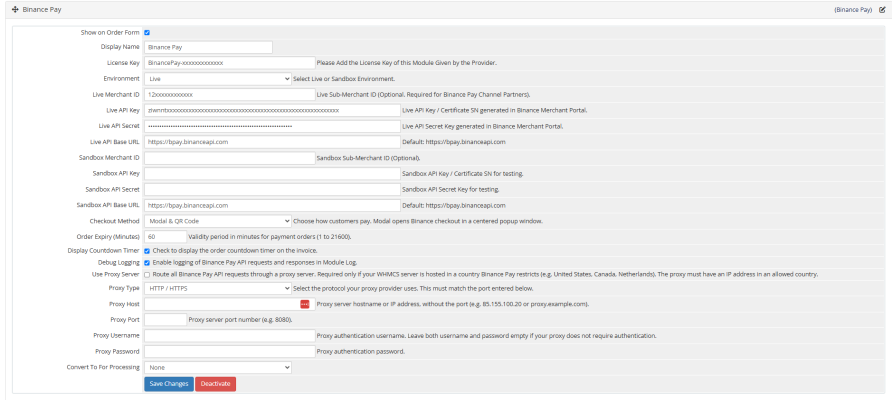Click the Proxy Password input field

(x=229, y=352)
